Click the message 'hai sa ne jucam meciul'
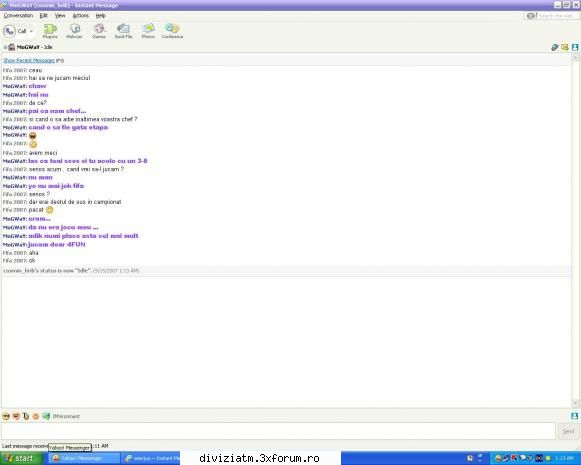This screenshot has width=581, height=465. point(59,78)
